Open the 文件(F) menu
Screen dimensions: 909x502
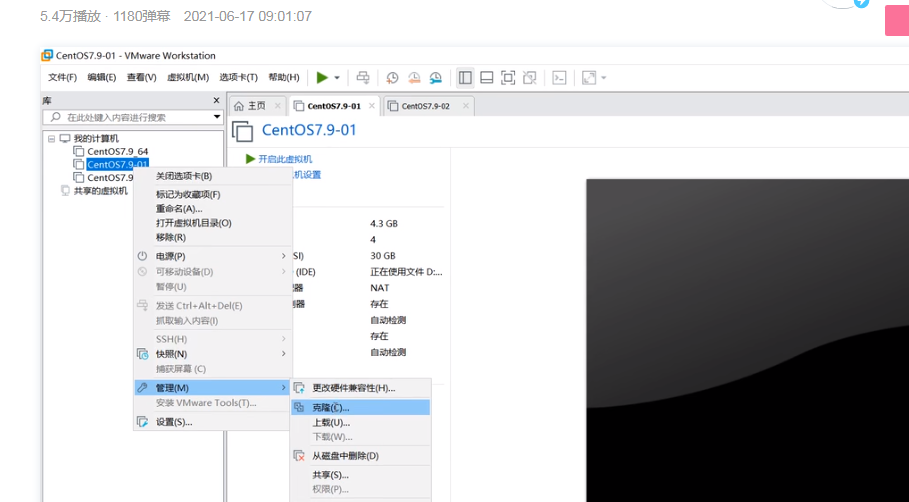(62, 77)
